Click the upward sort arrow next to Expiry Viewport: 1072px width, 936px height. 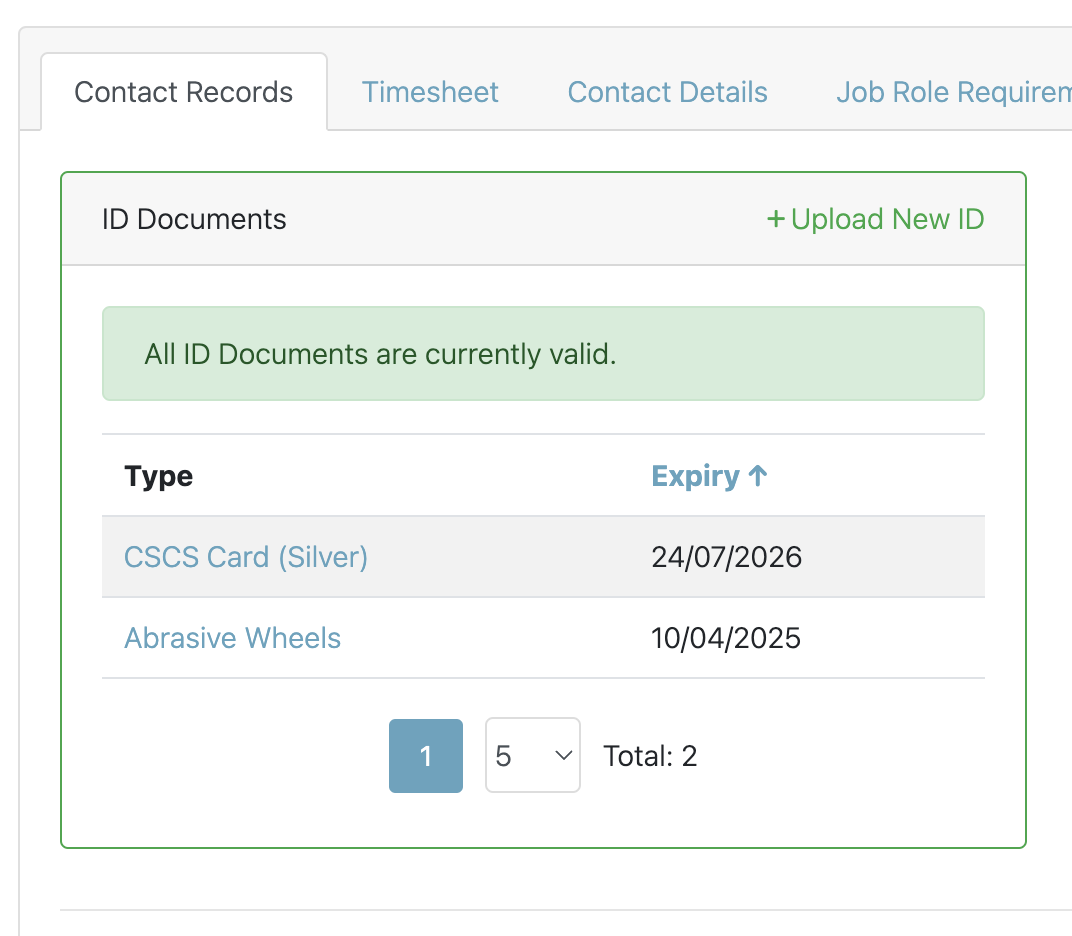click(x=759, y=476)
